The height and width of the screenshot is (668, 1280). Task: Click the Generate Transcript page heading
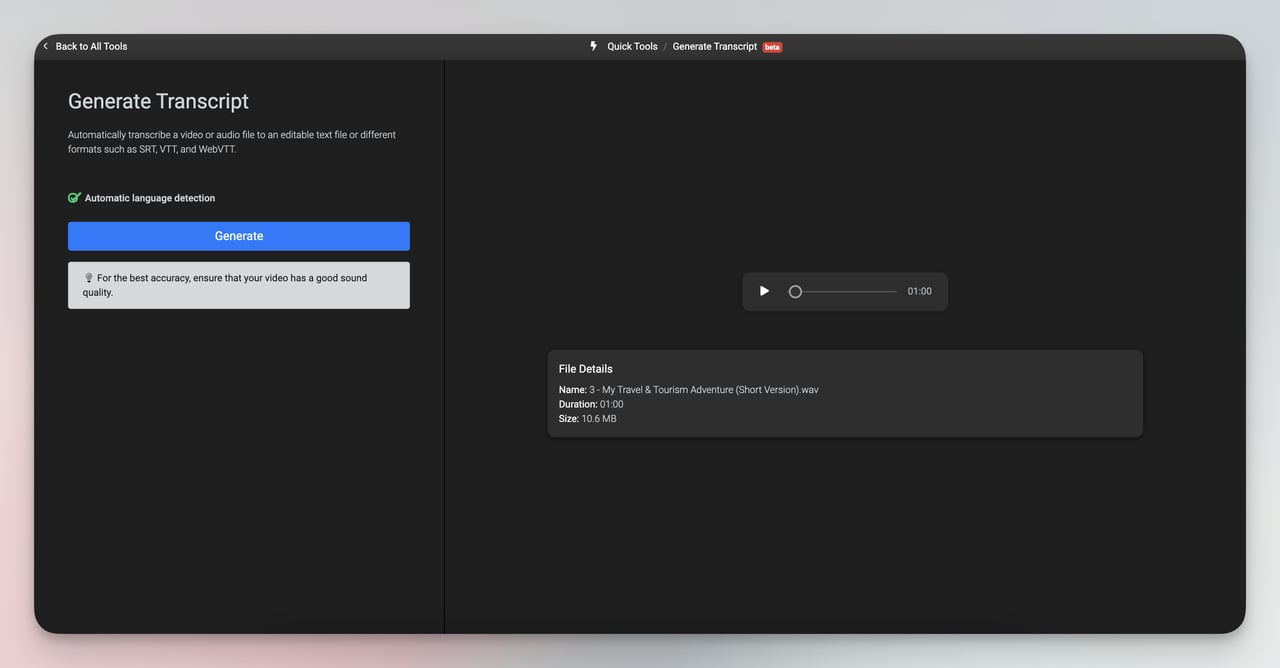click(158, 101)
